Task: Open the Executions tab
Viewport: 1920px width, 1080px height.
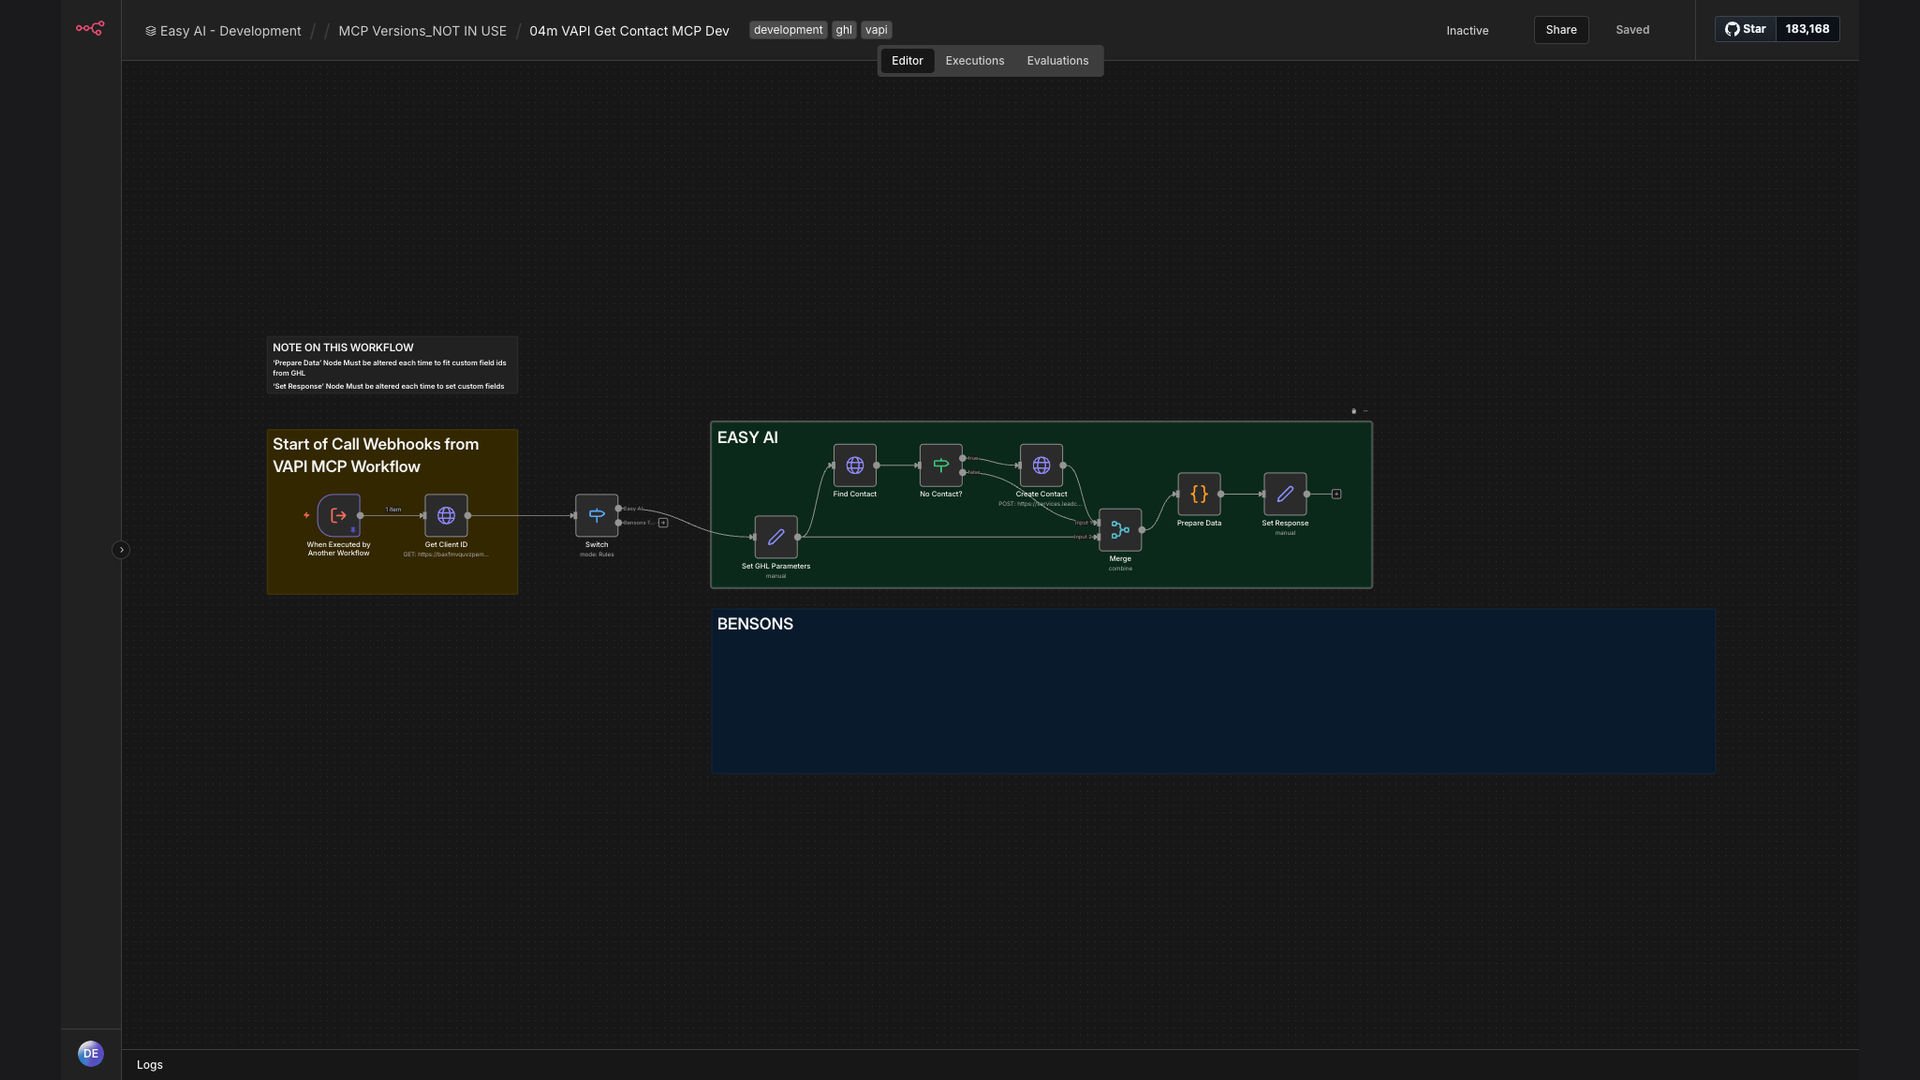Action: 975,61
